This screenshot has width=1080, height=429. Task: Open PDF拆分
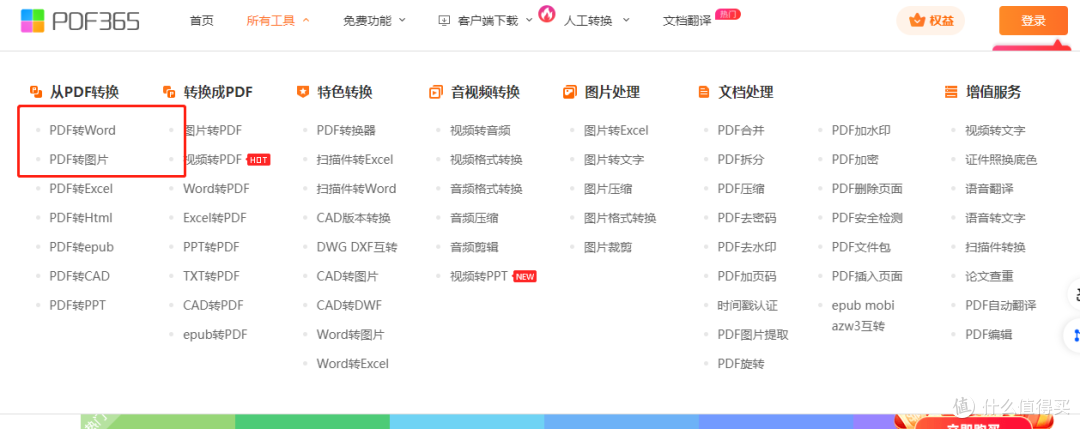click(741, 160)
